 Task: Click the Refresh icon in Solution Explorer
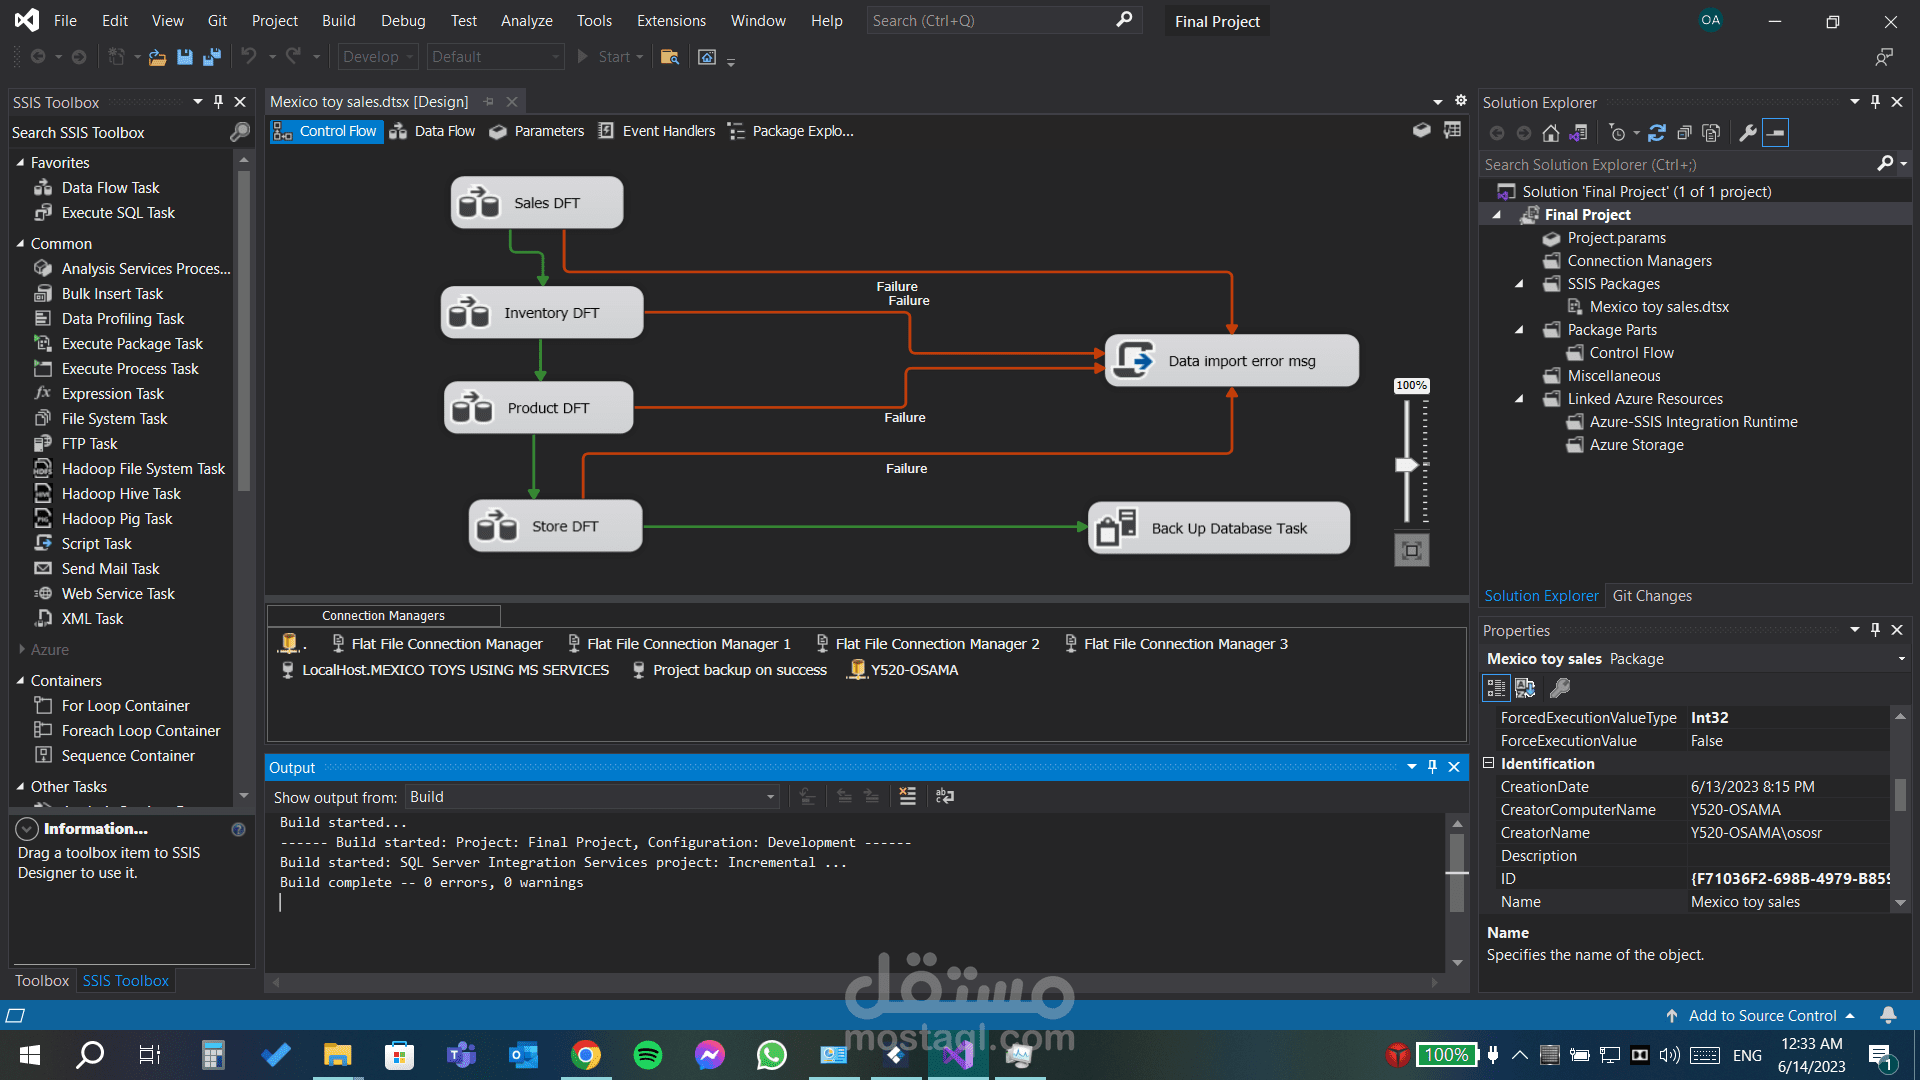pos(1657,133)
